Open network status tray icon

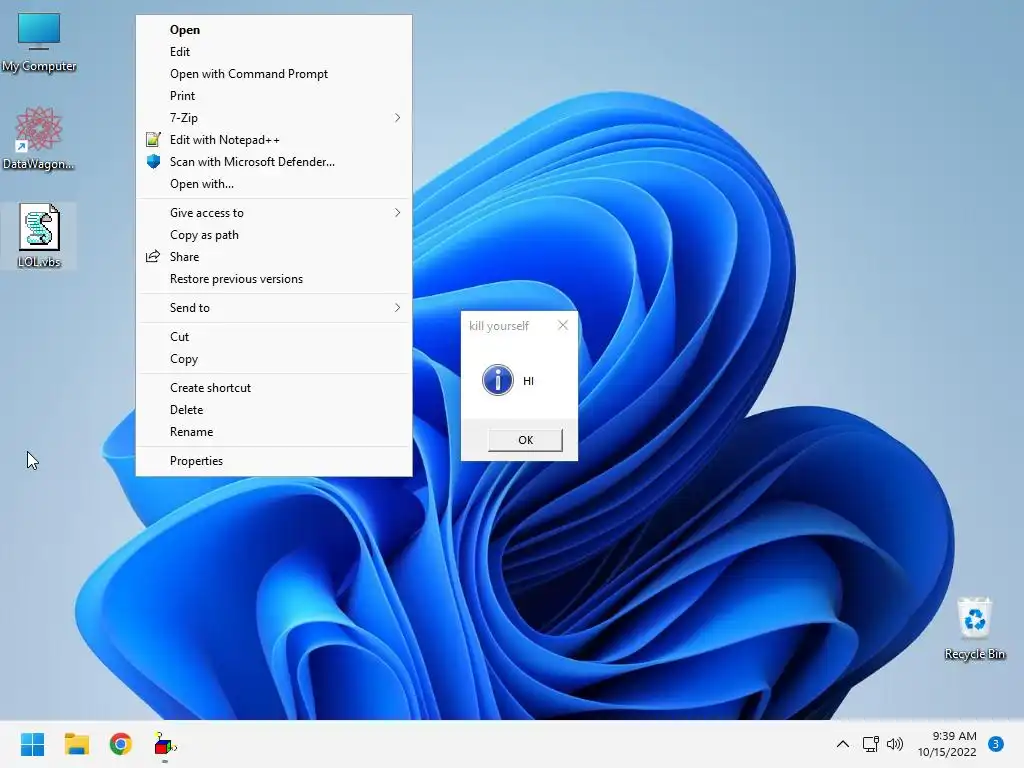(870, 744)
